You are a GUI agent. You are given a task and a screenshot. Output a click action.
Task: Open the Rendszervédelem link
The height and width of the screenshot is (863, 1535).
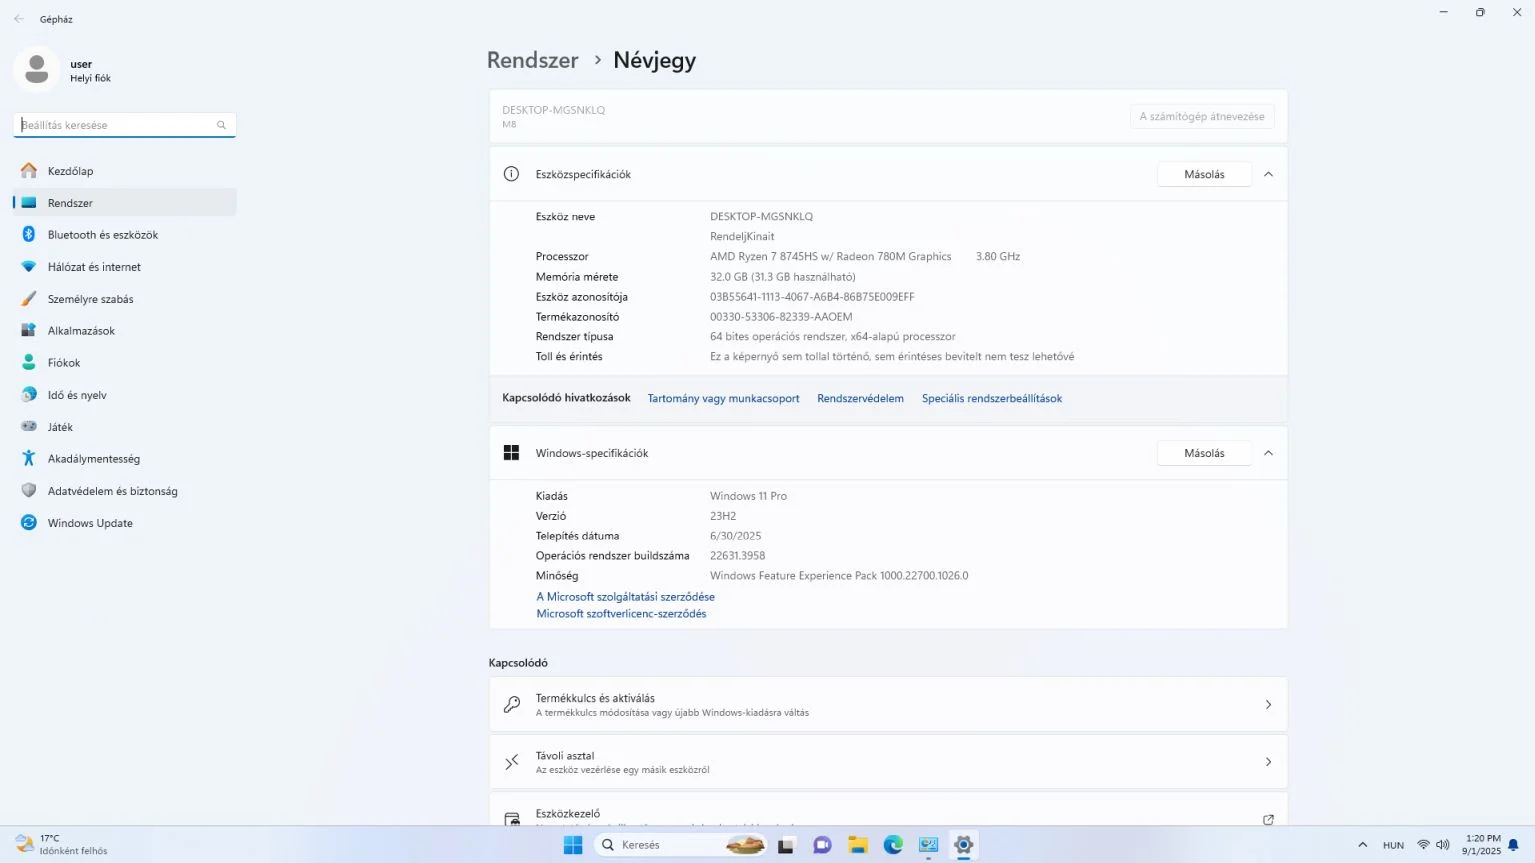point(860,398)
